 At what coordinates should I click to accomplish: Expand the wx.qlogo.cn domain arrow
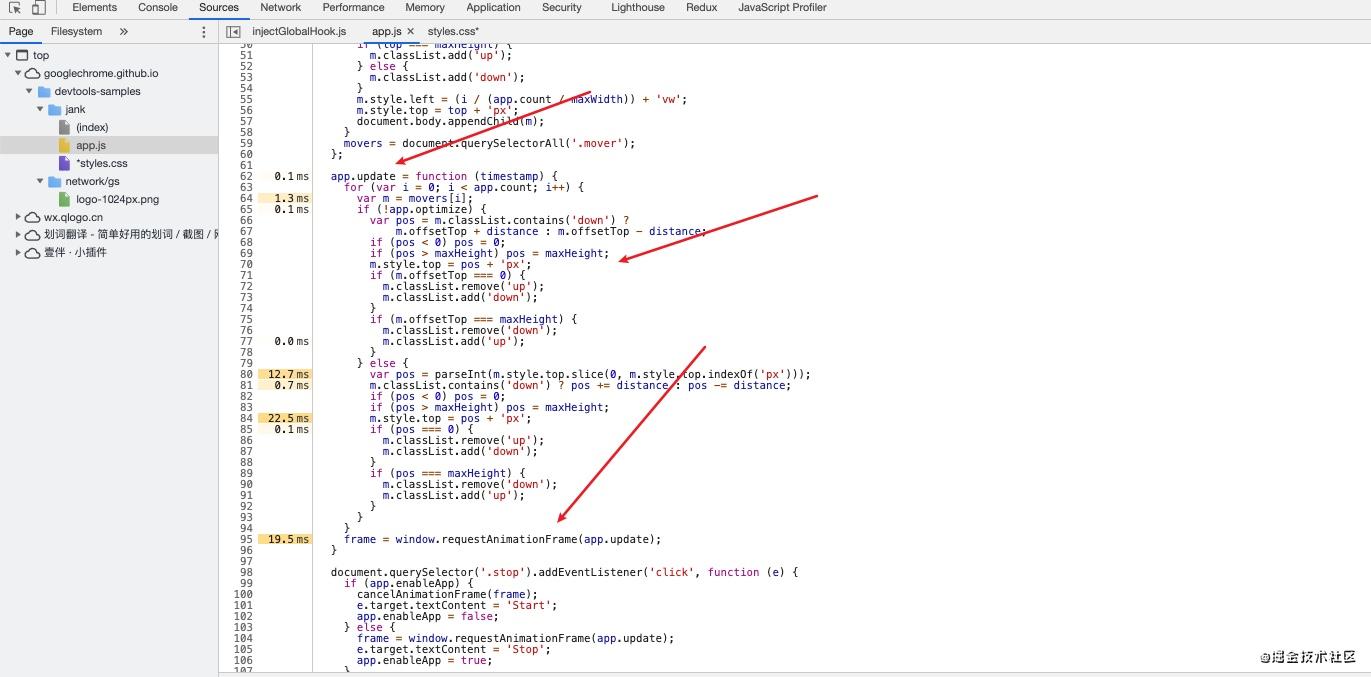pos(19,217)
